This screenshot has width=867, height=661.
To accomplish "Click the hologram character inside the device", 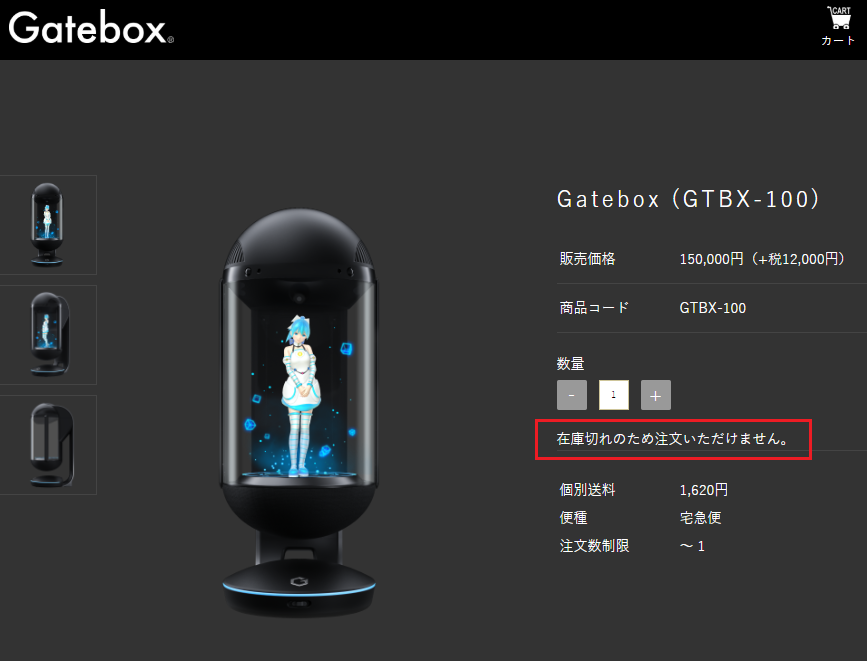I will coord(300,395).
